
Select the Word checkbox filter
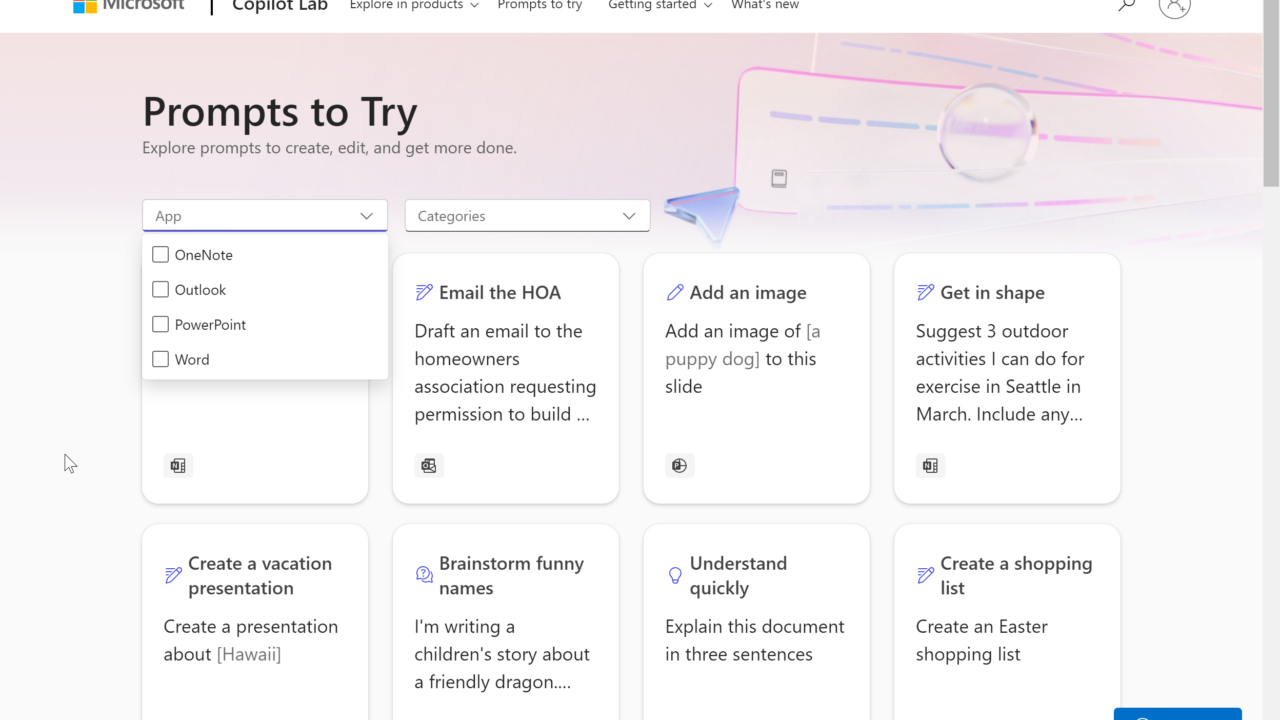click(160, 360)
